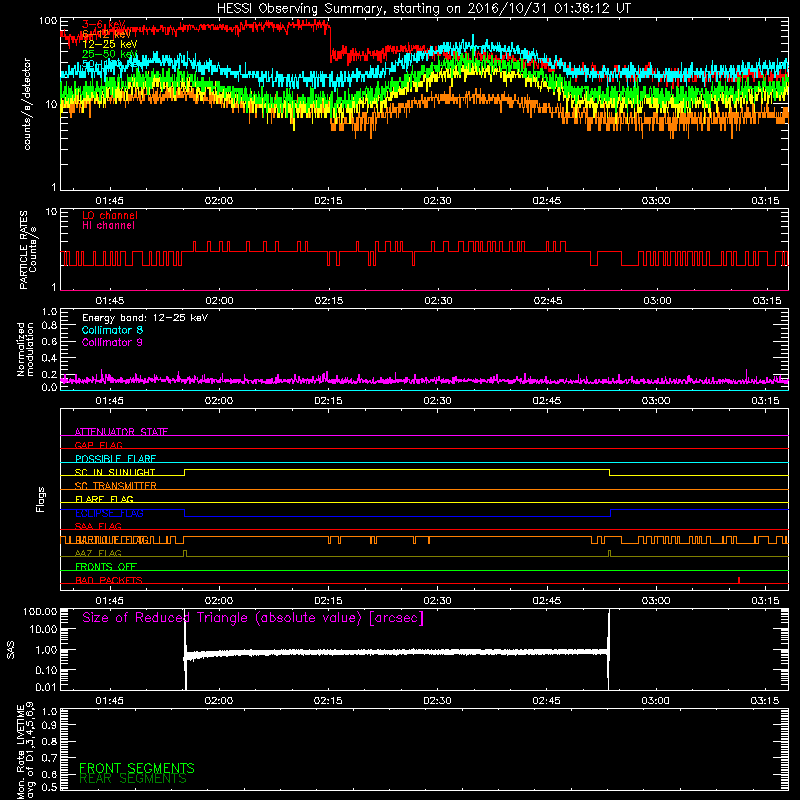Select the AAZ FLAG label
Viewport: 800px width, 800px height.
tap(98, 553)
